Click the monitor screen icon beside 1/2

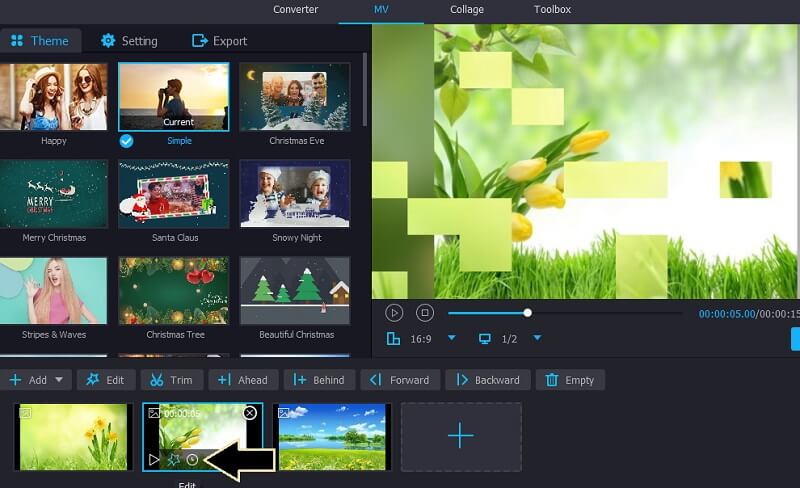tap(485, 339)
